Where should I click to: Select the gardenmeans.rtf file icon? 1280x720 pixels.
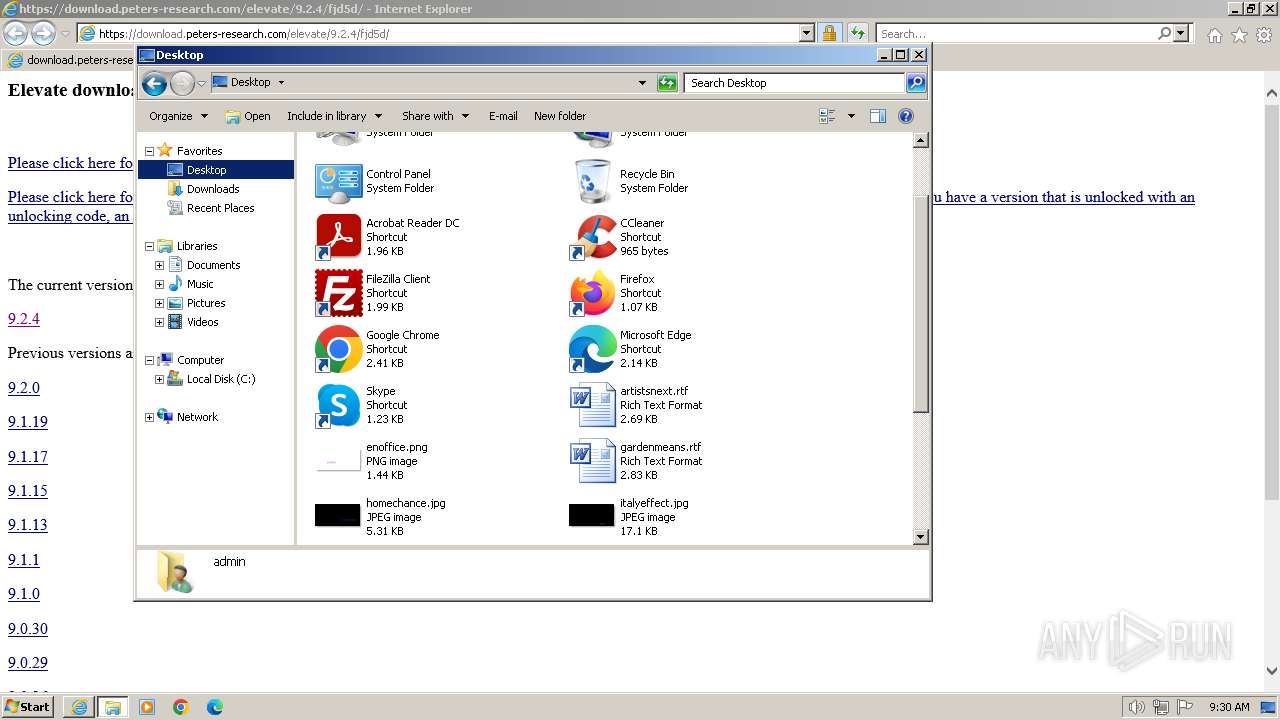pyautogui.click(x=592, y=461)
